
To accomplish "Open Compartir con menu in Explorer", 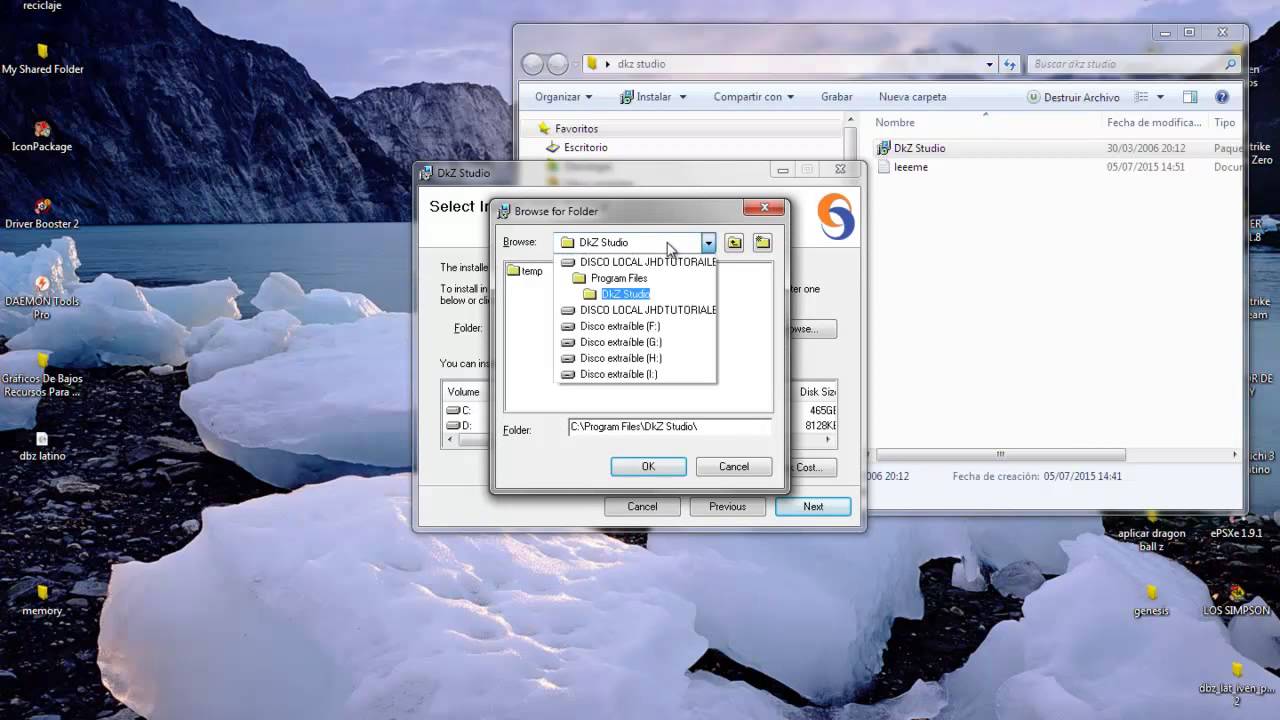I will coord(753,97).
